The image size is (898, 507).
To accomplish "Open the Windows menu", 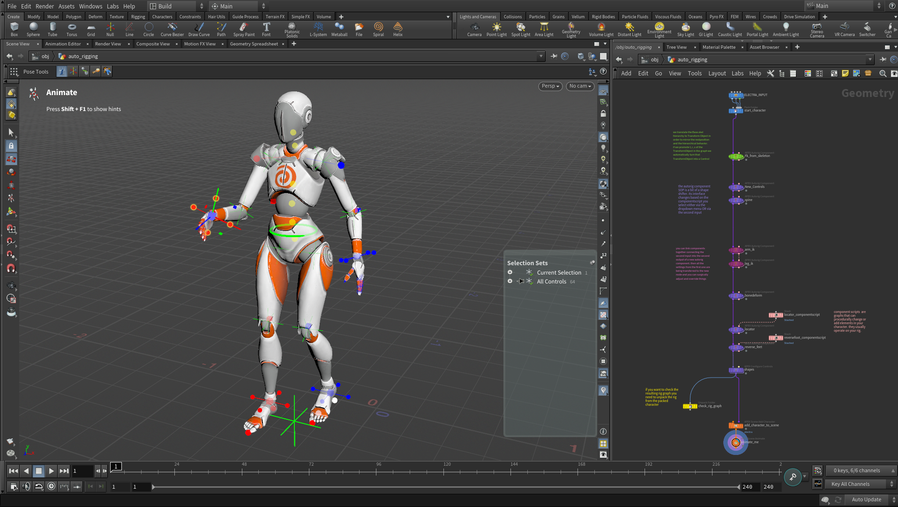I will [x=90, y=6].
